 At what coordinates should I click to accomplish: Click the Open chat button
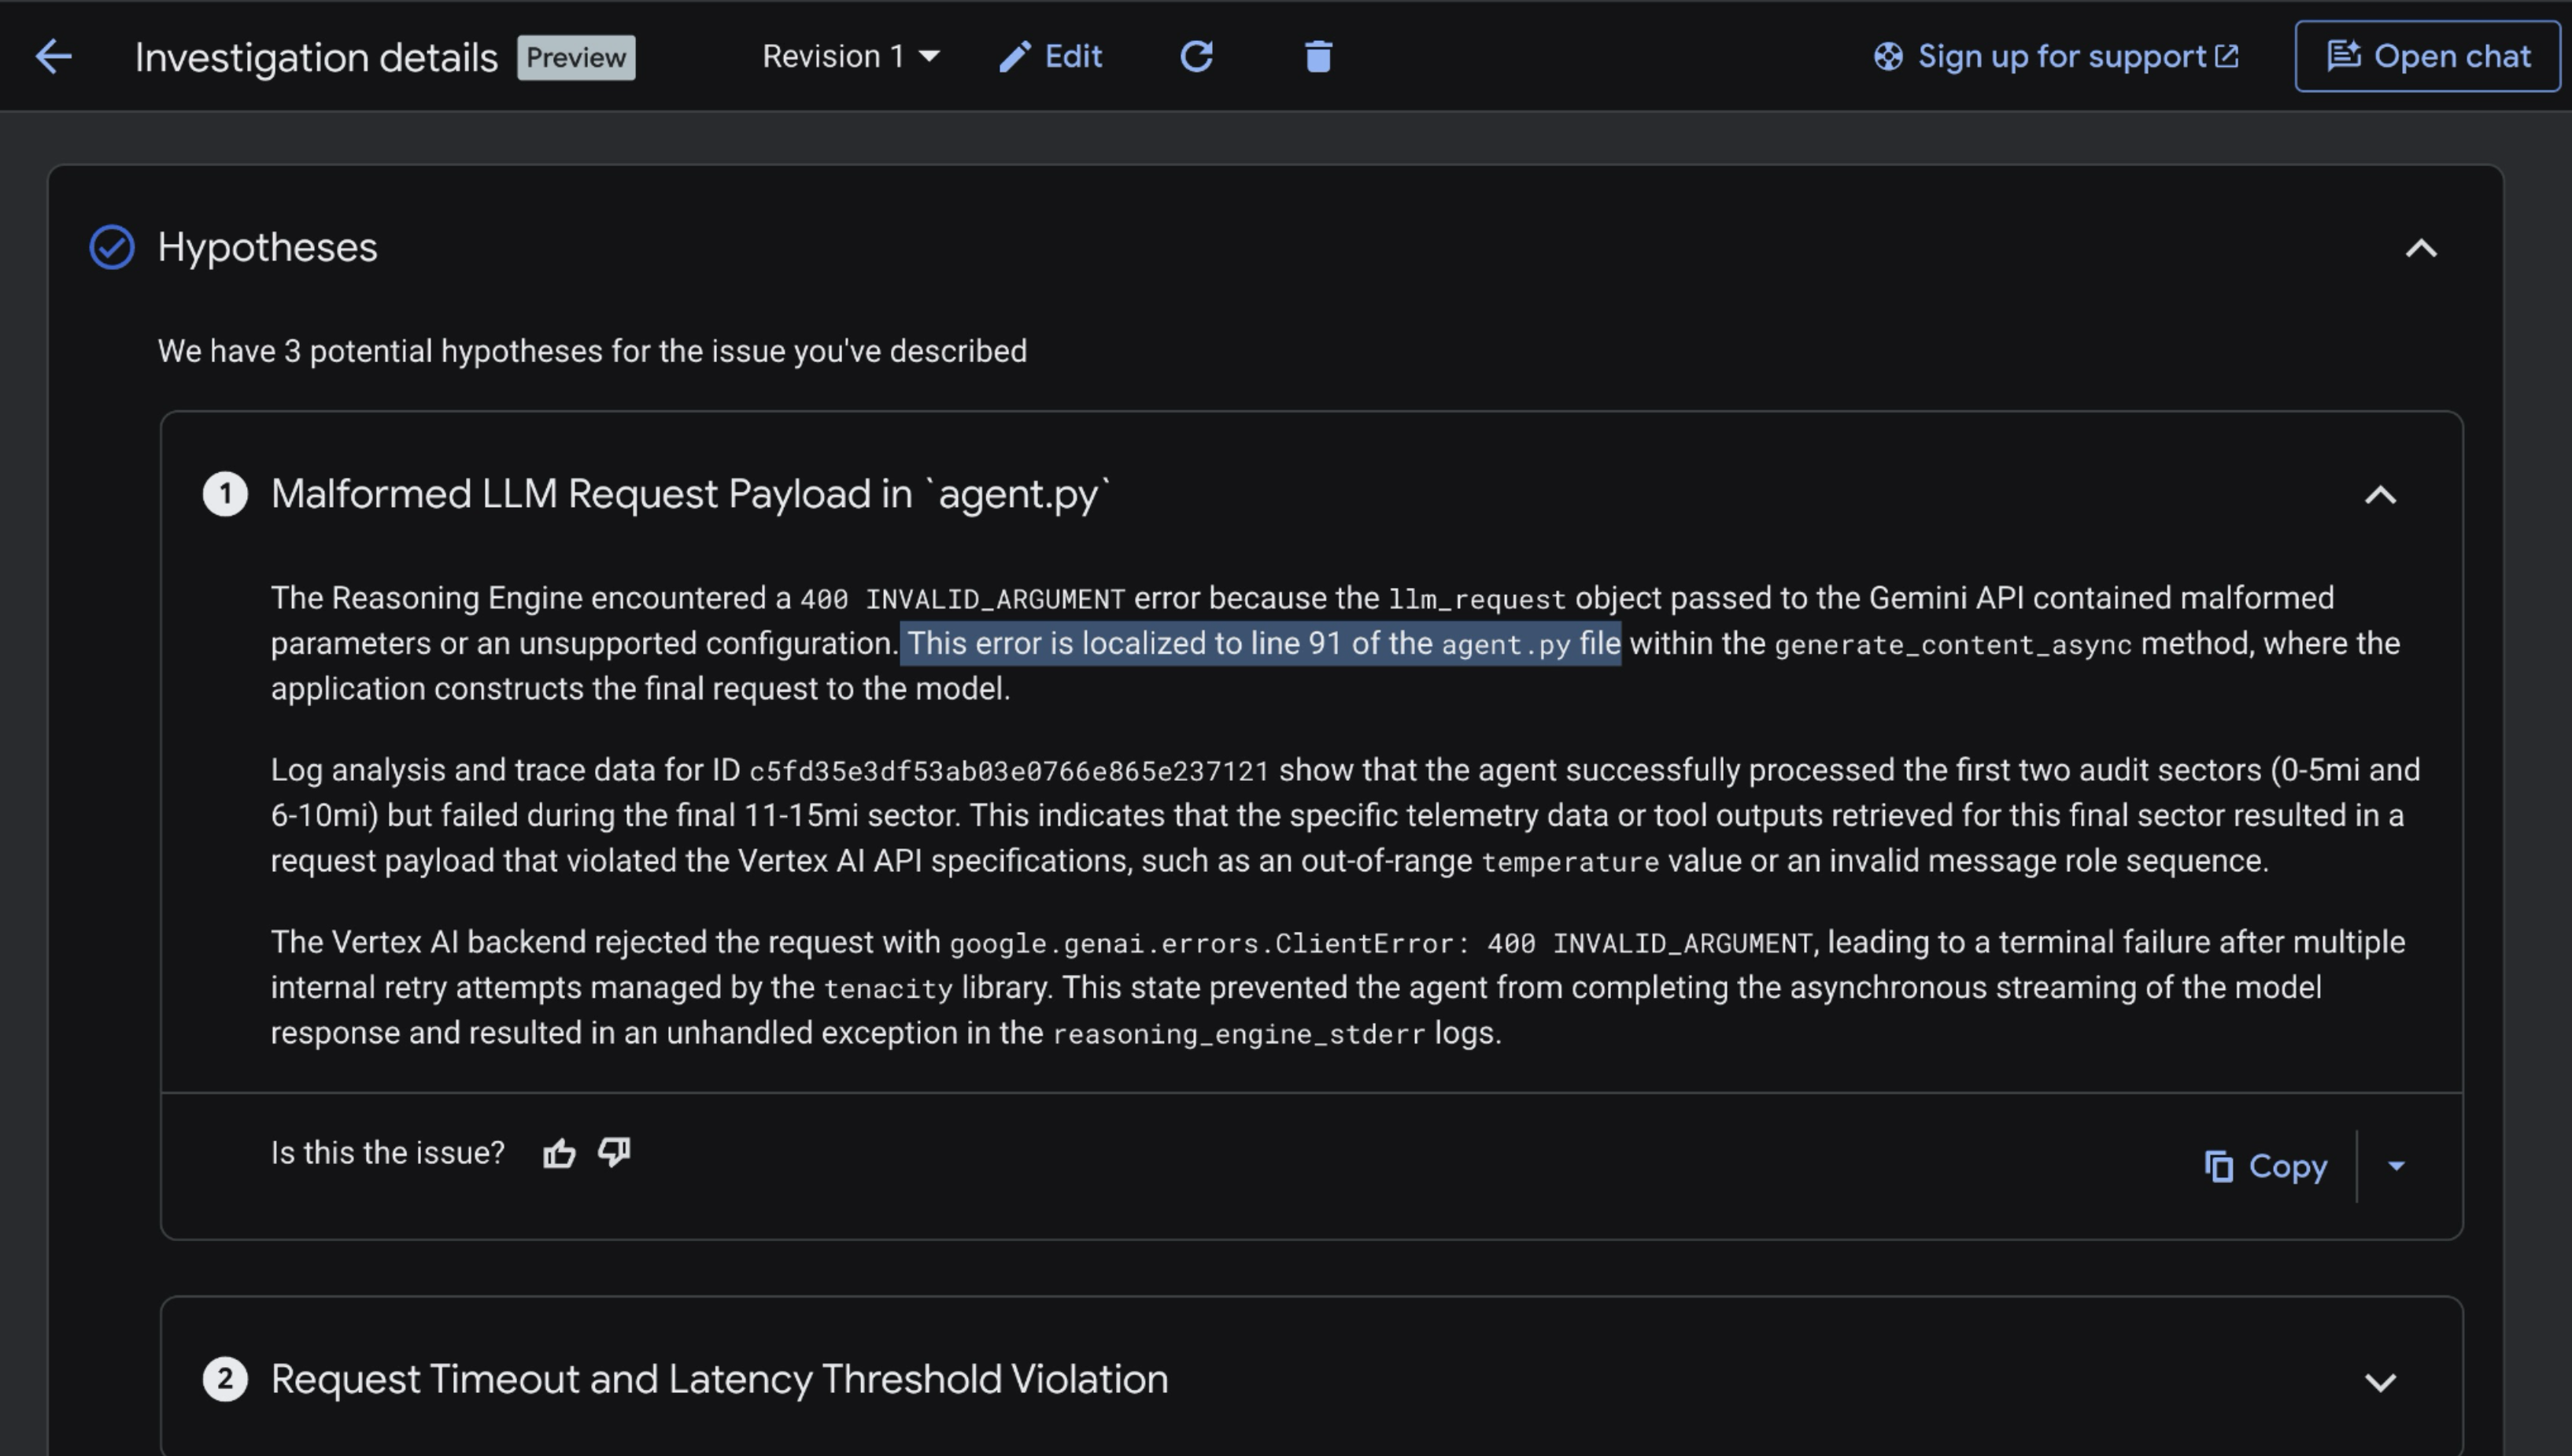[x=2428, y=57]
